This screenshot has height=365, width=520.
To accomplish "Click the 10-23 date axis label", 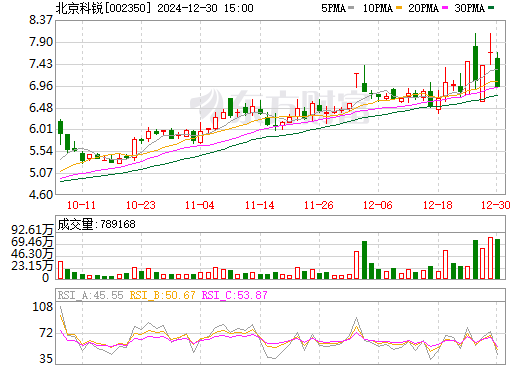I will pos(141,205).
